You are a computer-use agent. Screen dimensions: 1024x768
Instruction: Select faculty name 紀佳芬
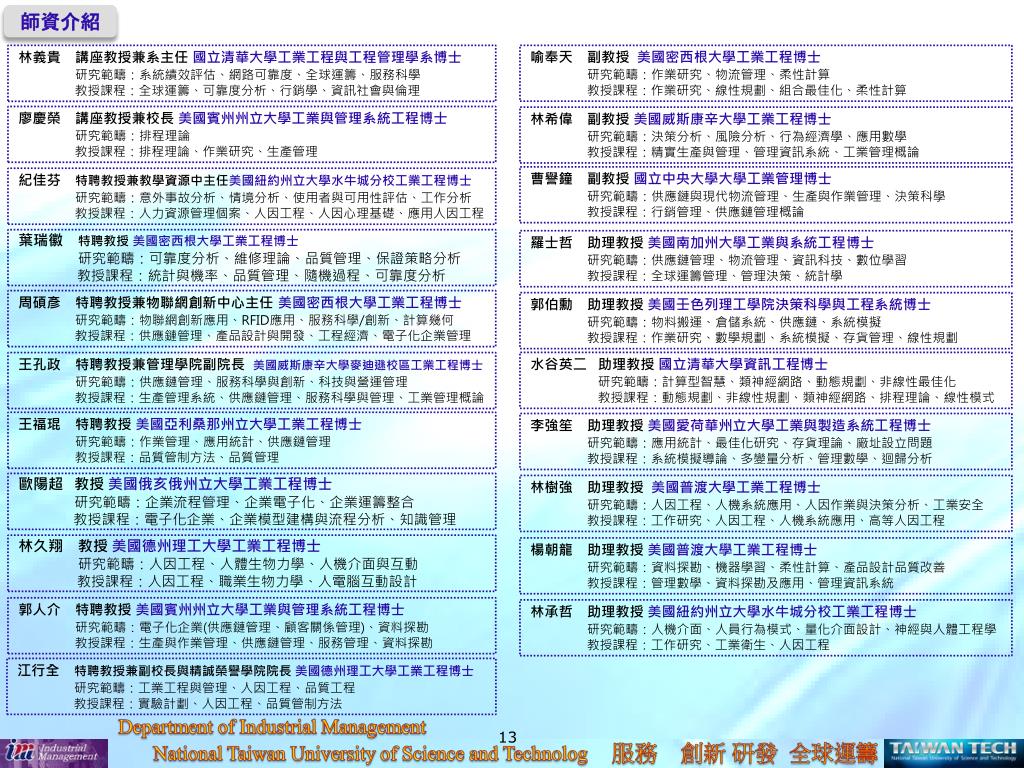[x=39, y=180]
